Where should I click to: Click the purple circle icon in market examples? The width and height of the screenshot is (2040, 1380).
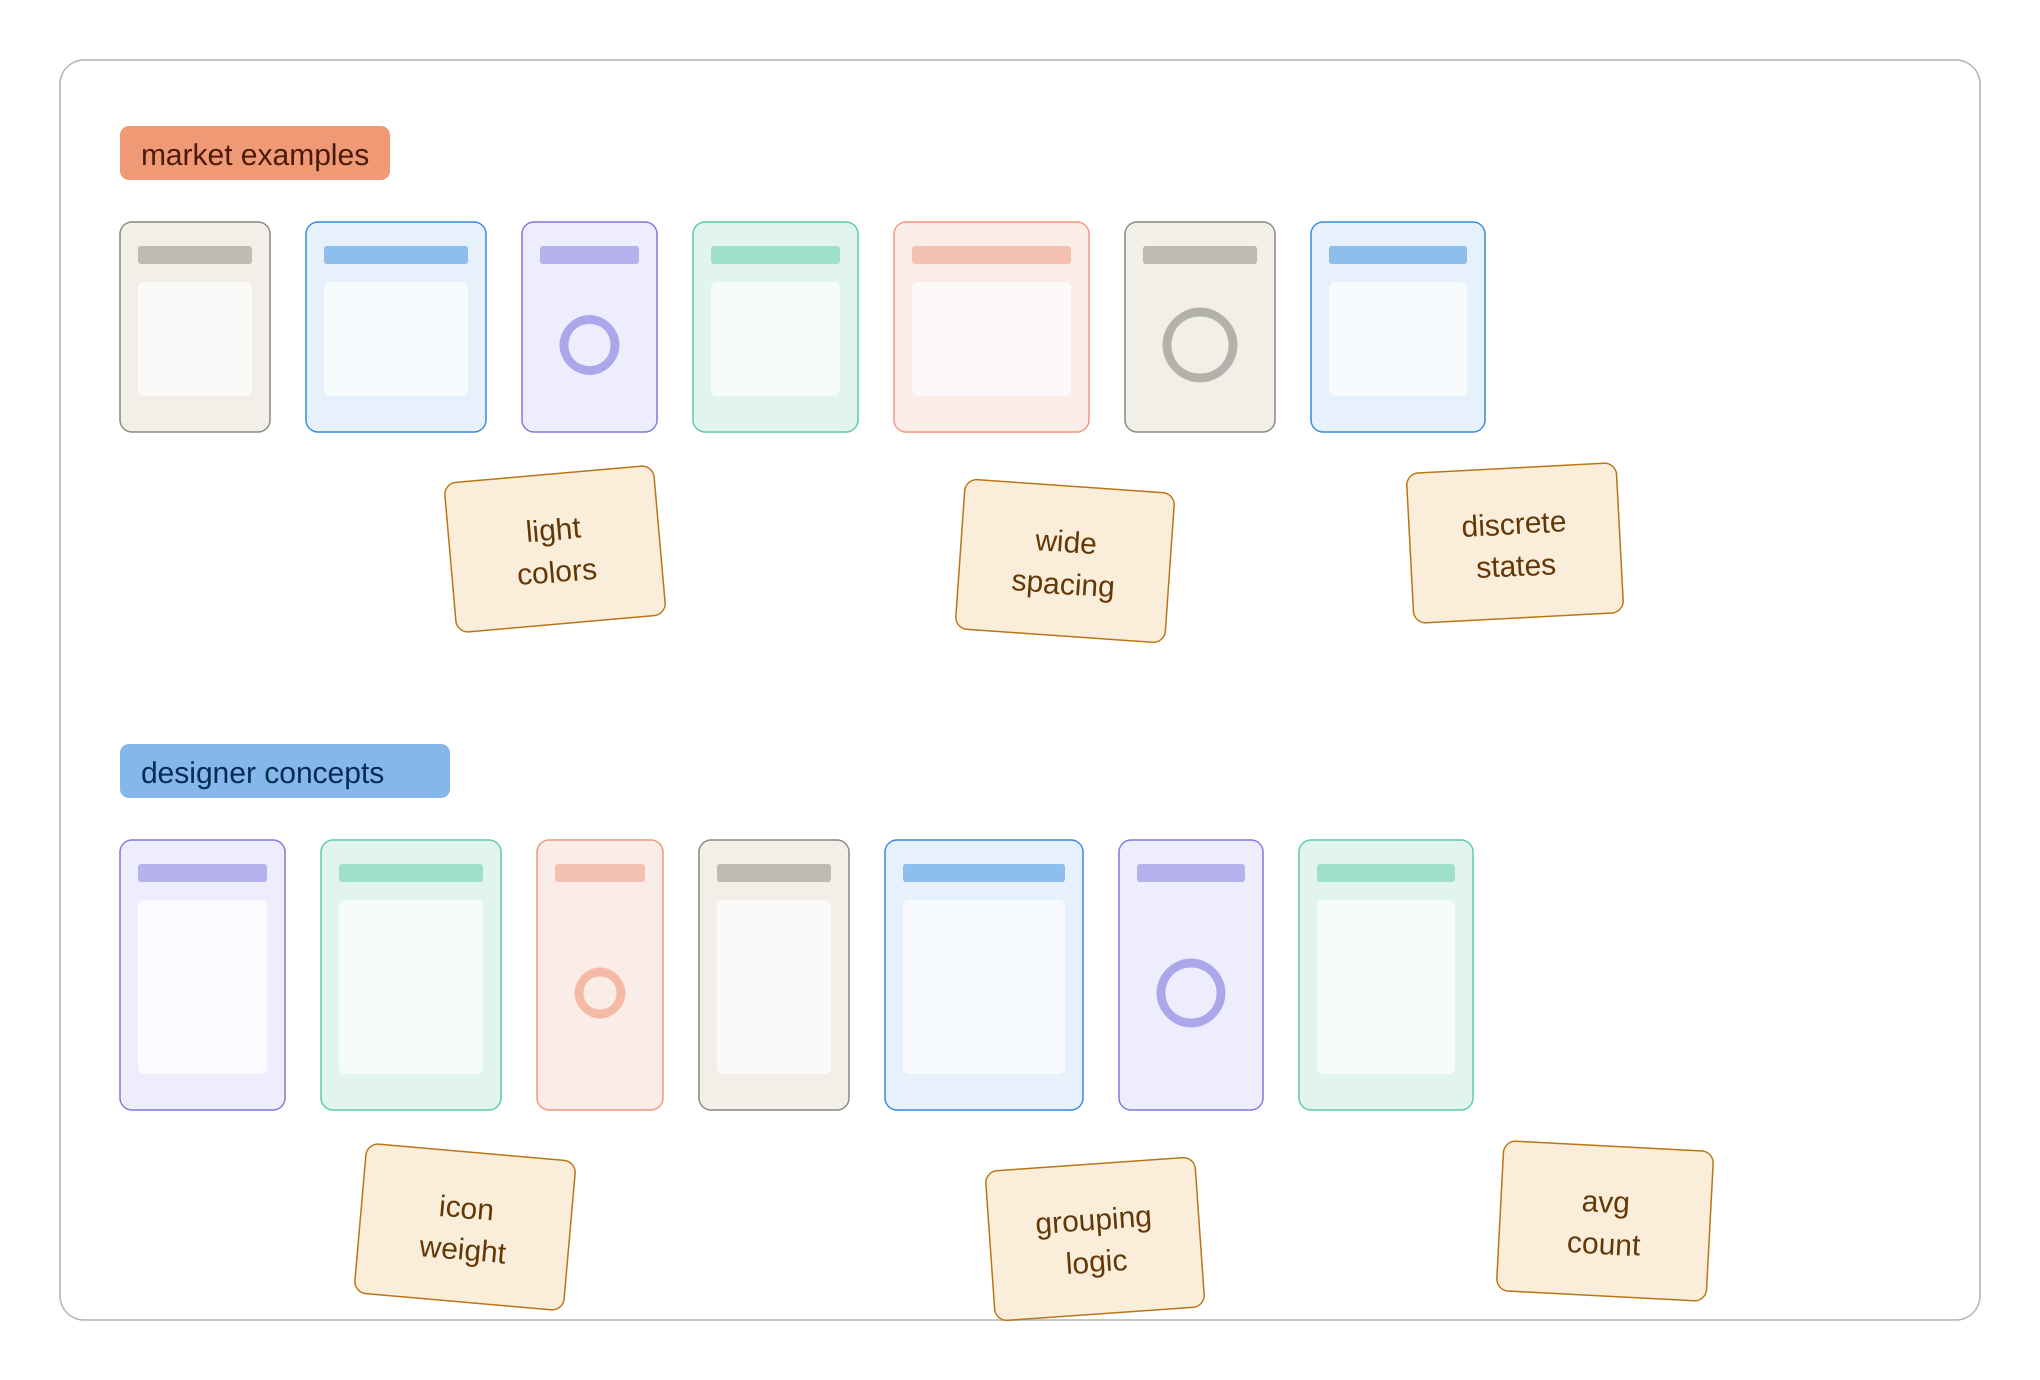[x=589, y=345]
